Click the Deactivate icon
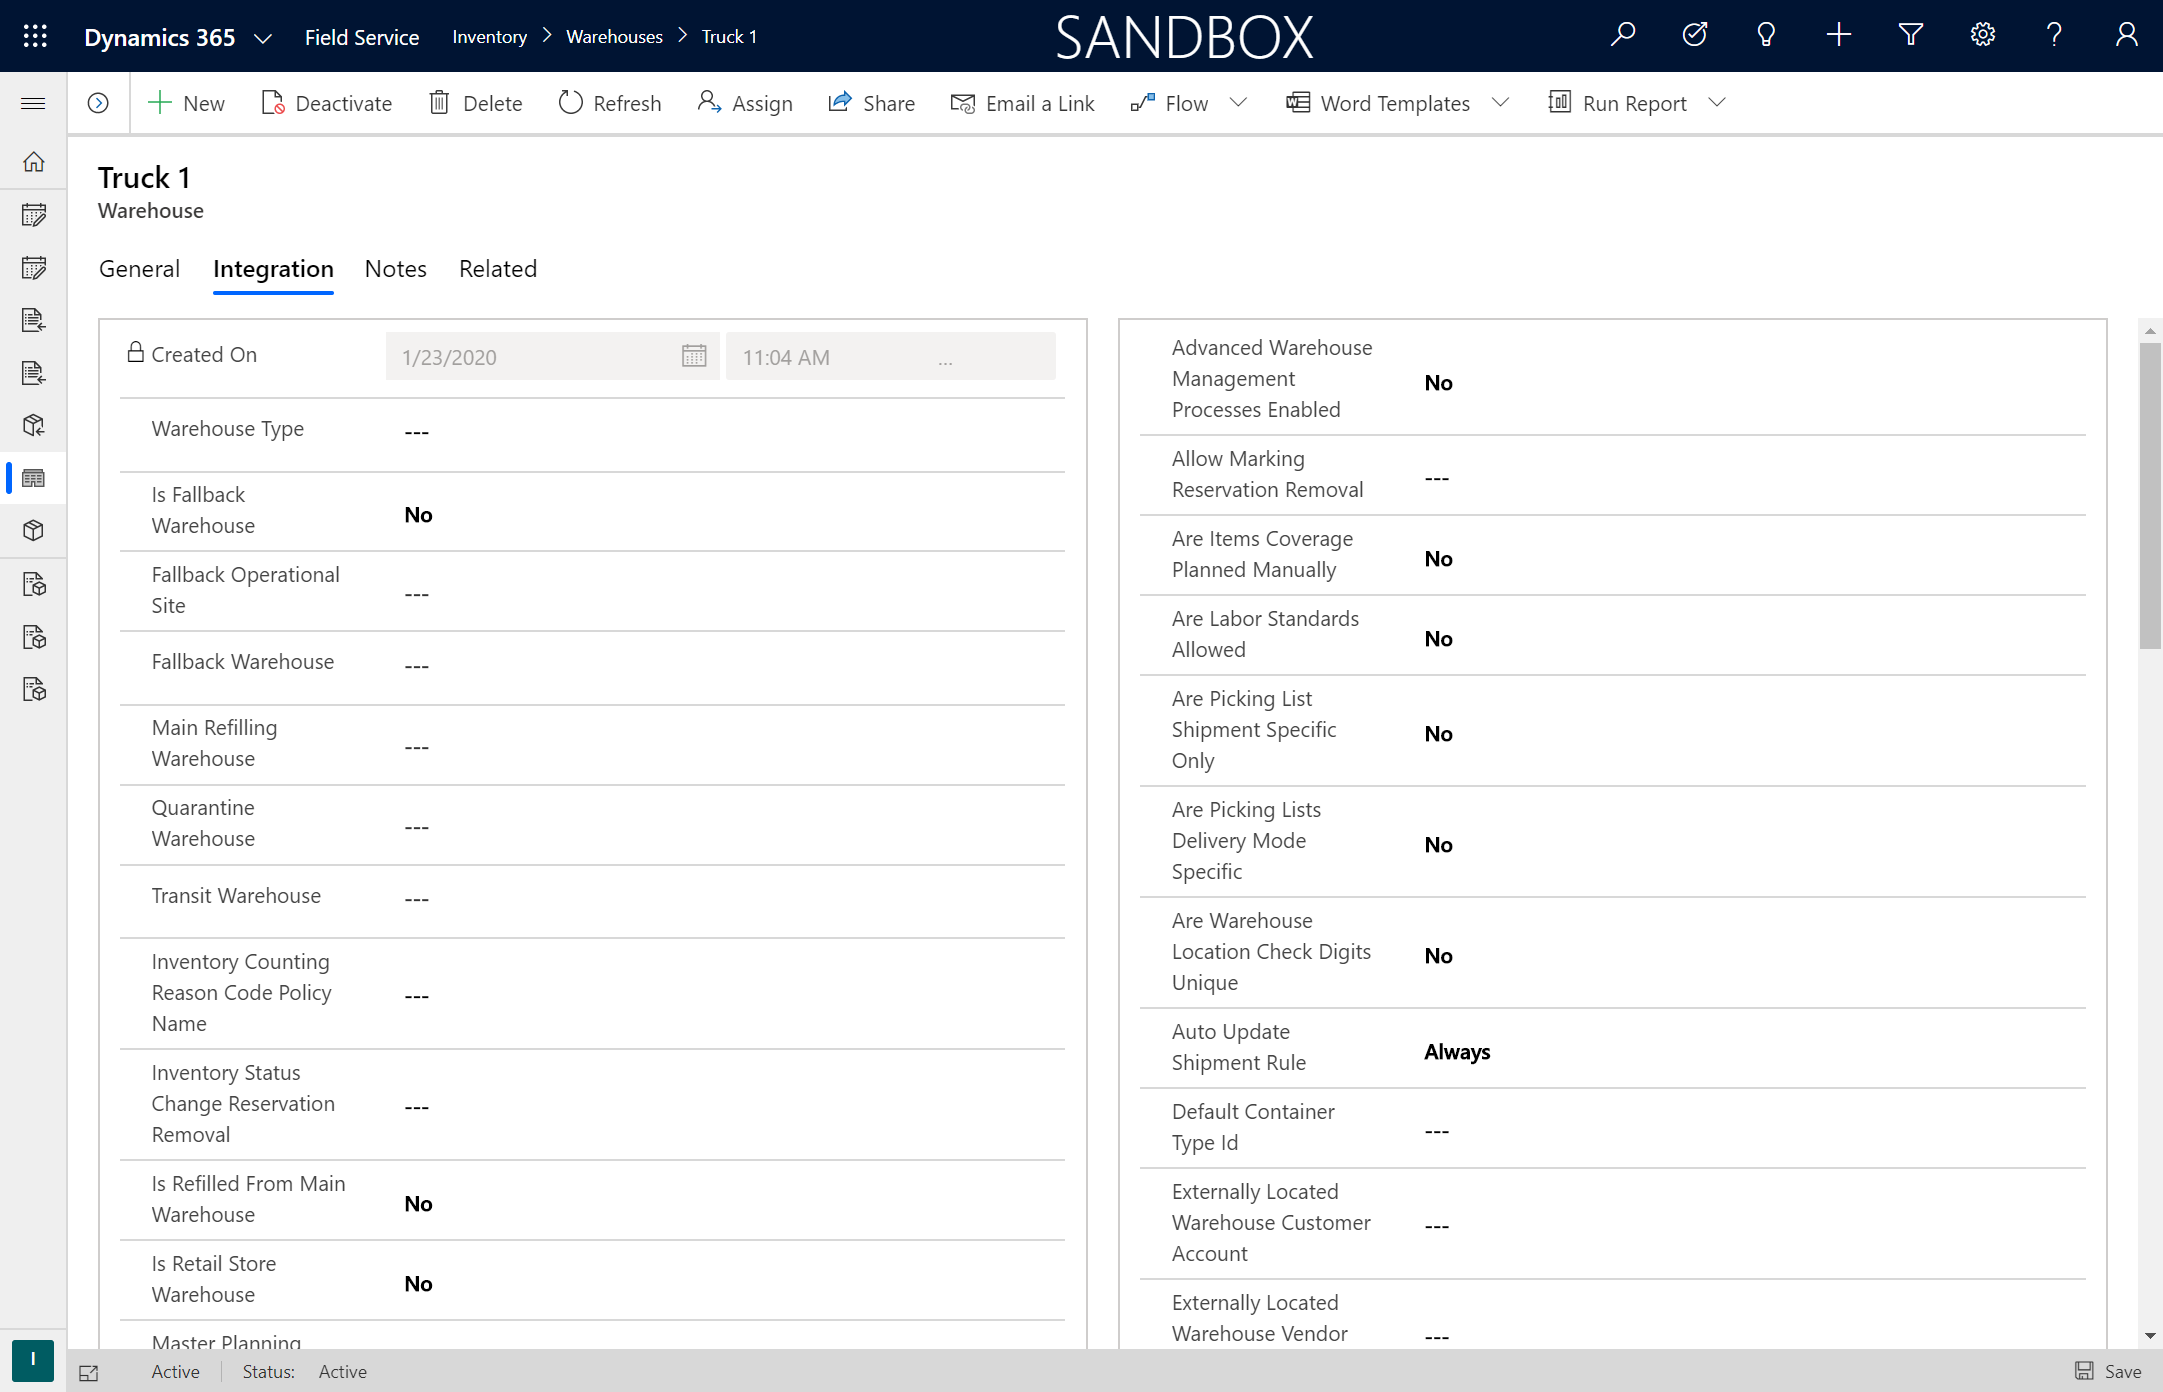 [x=273, y=102]
